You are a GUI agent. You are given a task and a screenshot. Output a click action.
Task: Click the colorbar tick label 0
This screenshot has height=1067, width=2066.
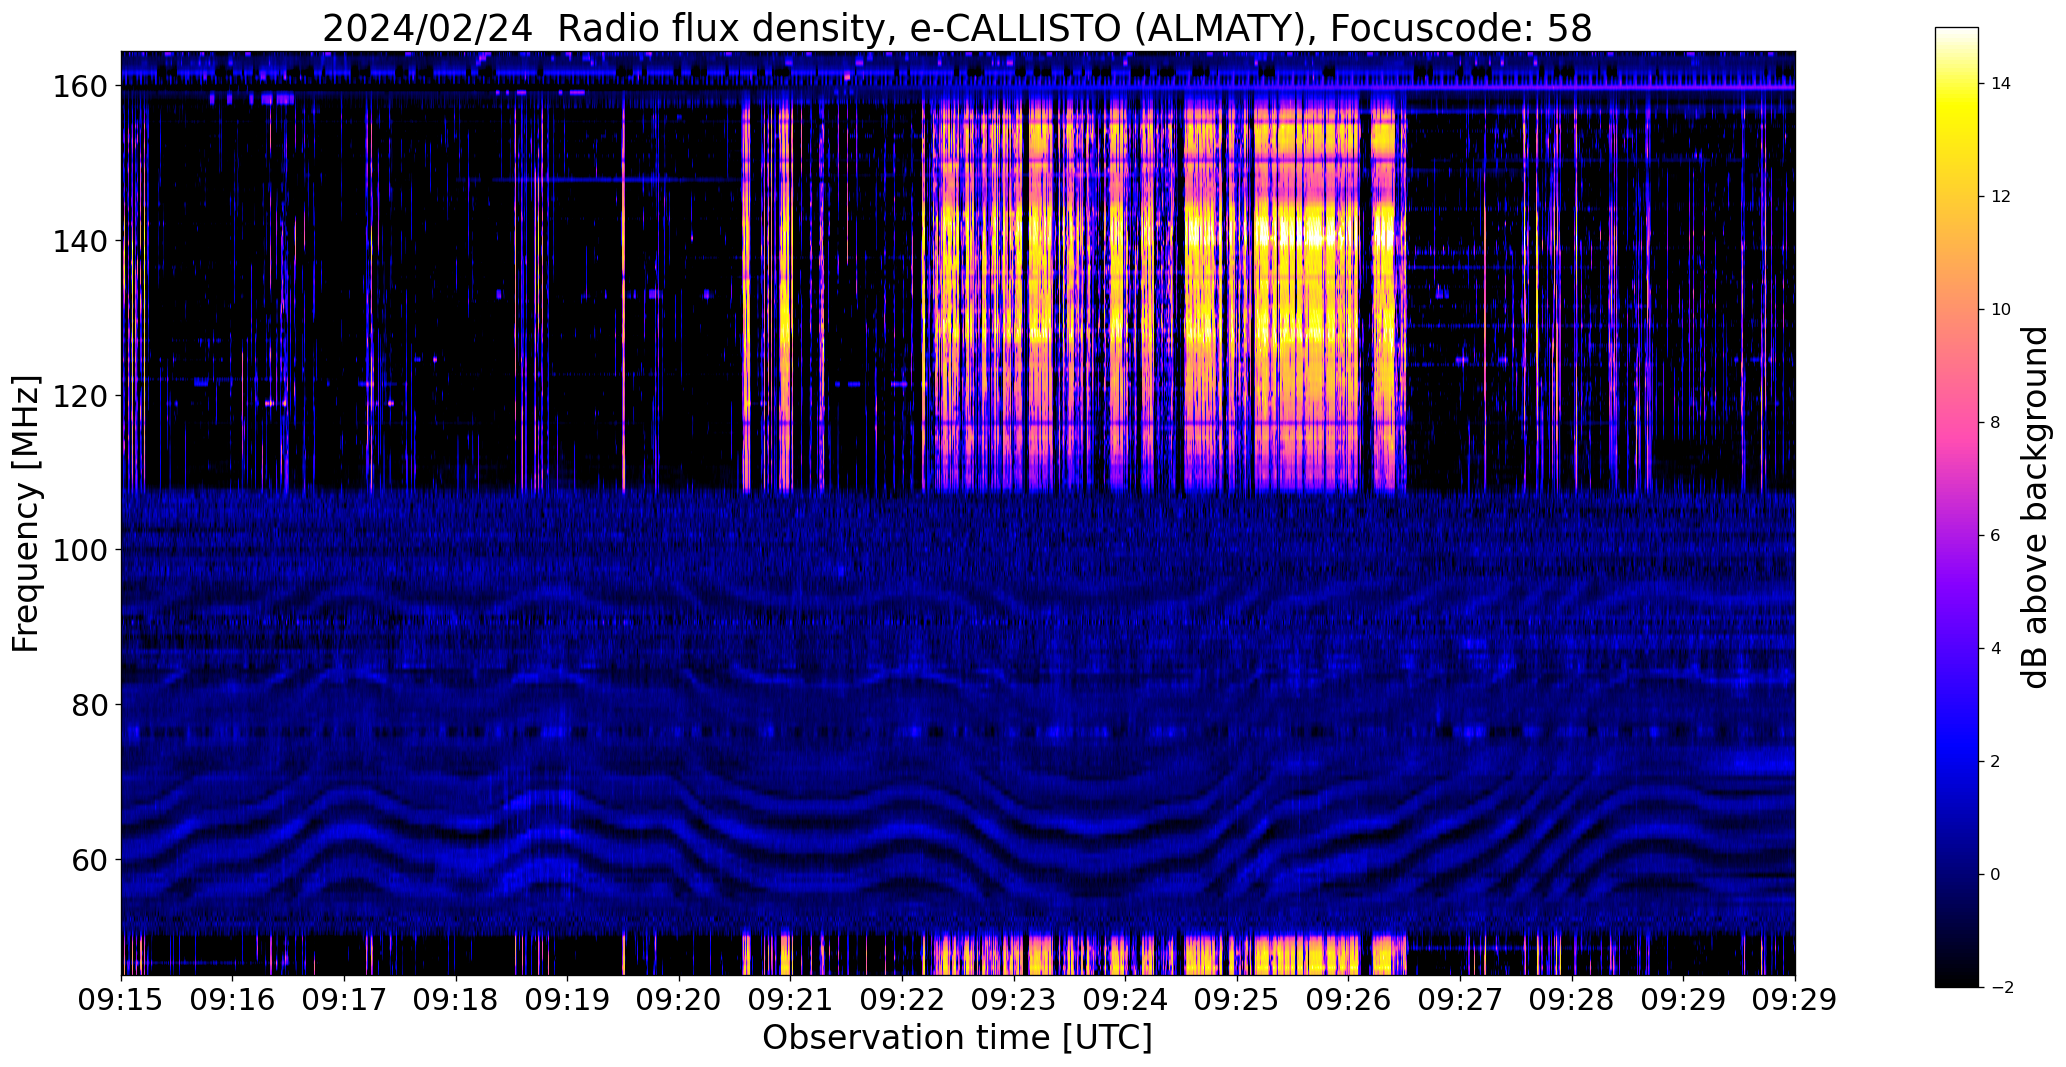[1995, 875]
